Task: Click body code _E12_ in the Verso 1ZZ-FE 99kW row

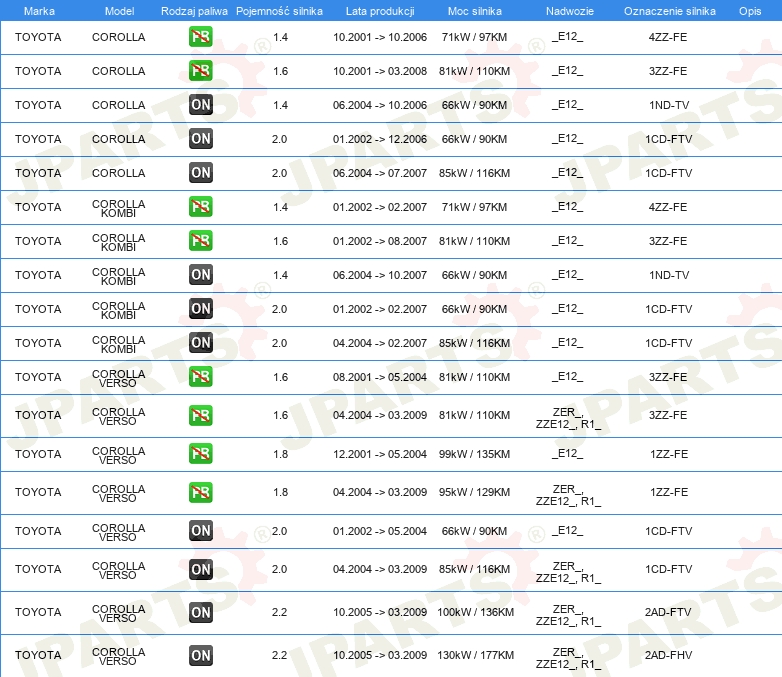Action: [x=567, y=453]
